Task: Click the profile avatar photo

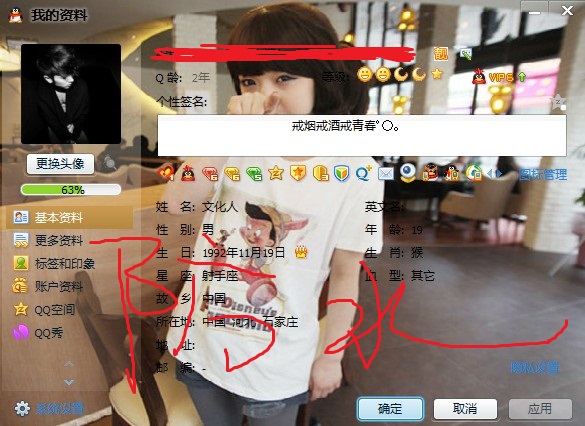Action: tap(71, 94)
